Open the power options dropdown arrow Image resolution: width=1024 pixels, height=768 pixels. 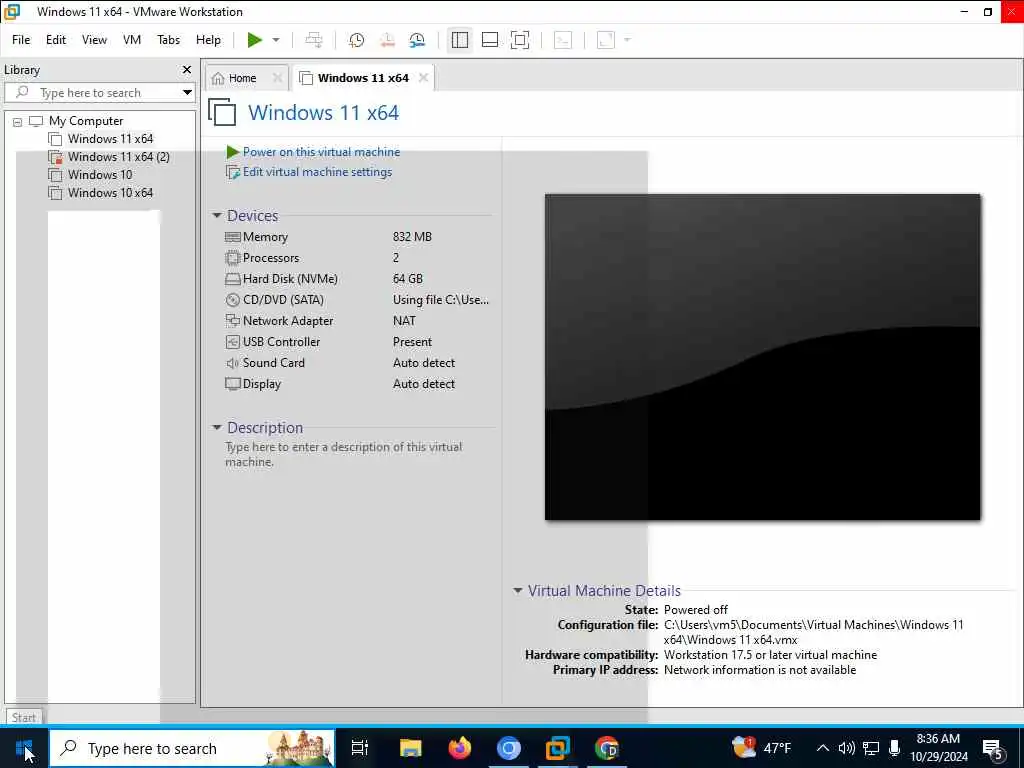276,40
